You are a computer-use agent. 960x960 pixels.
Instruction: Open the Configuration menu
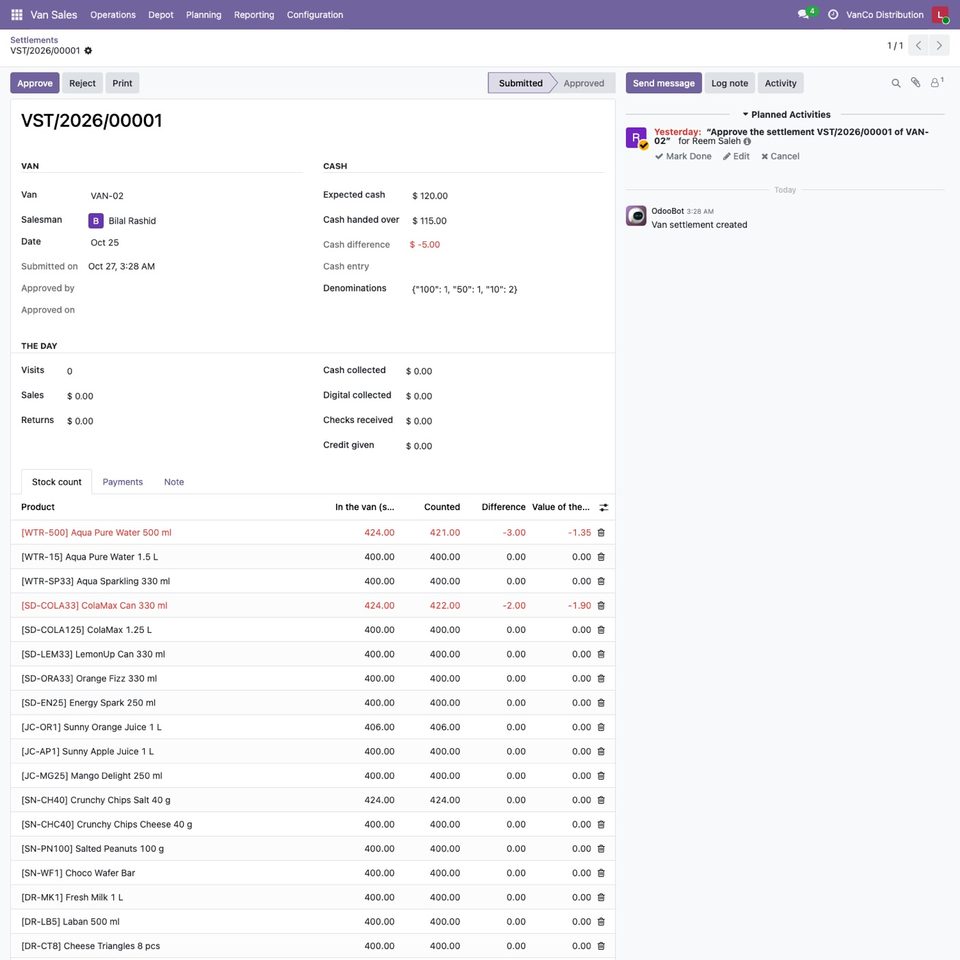315,15
